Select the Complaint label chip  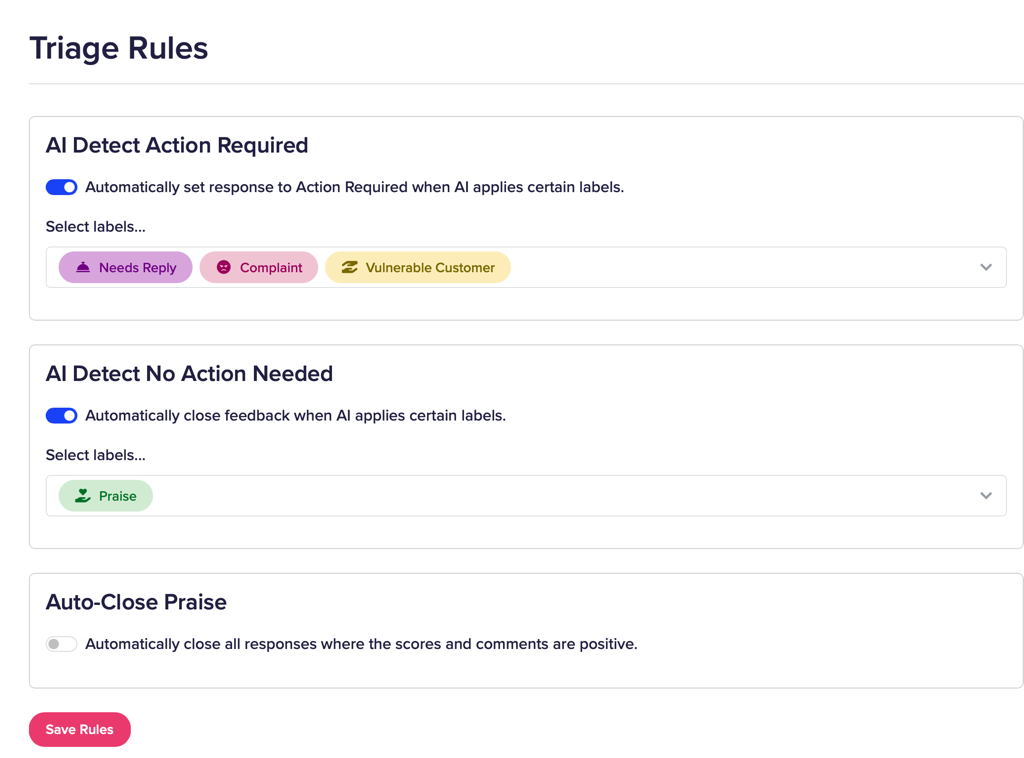(x=258, y=267)
